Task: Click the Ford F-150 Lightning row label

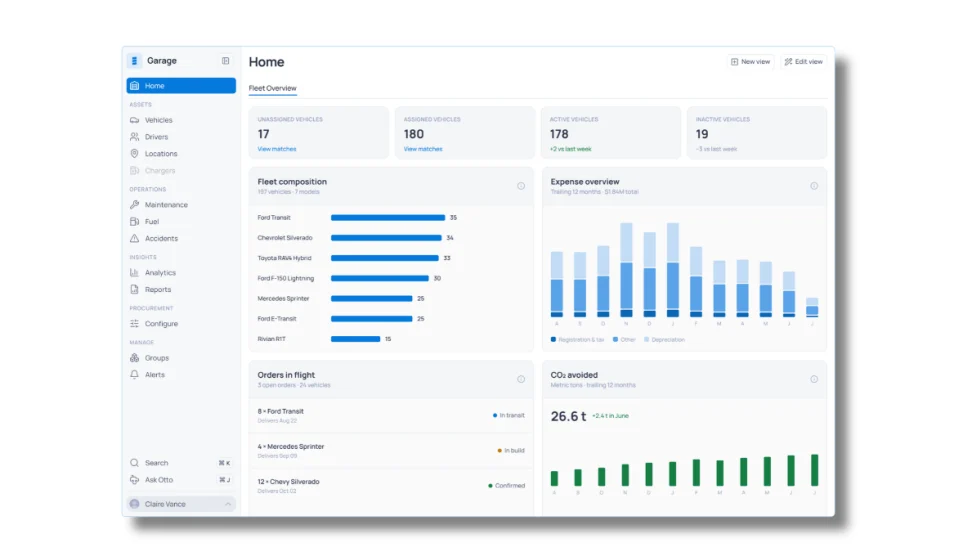Action: pyautogui.click(x=286, y=279)
